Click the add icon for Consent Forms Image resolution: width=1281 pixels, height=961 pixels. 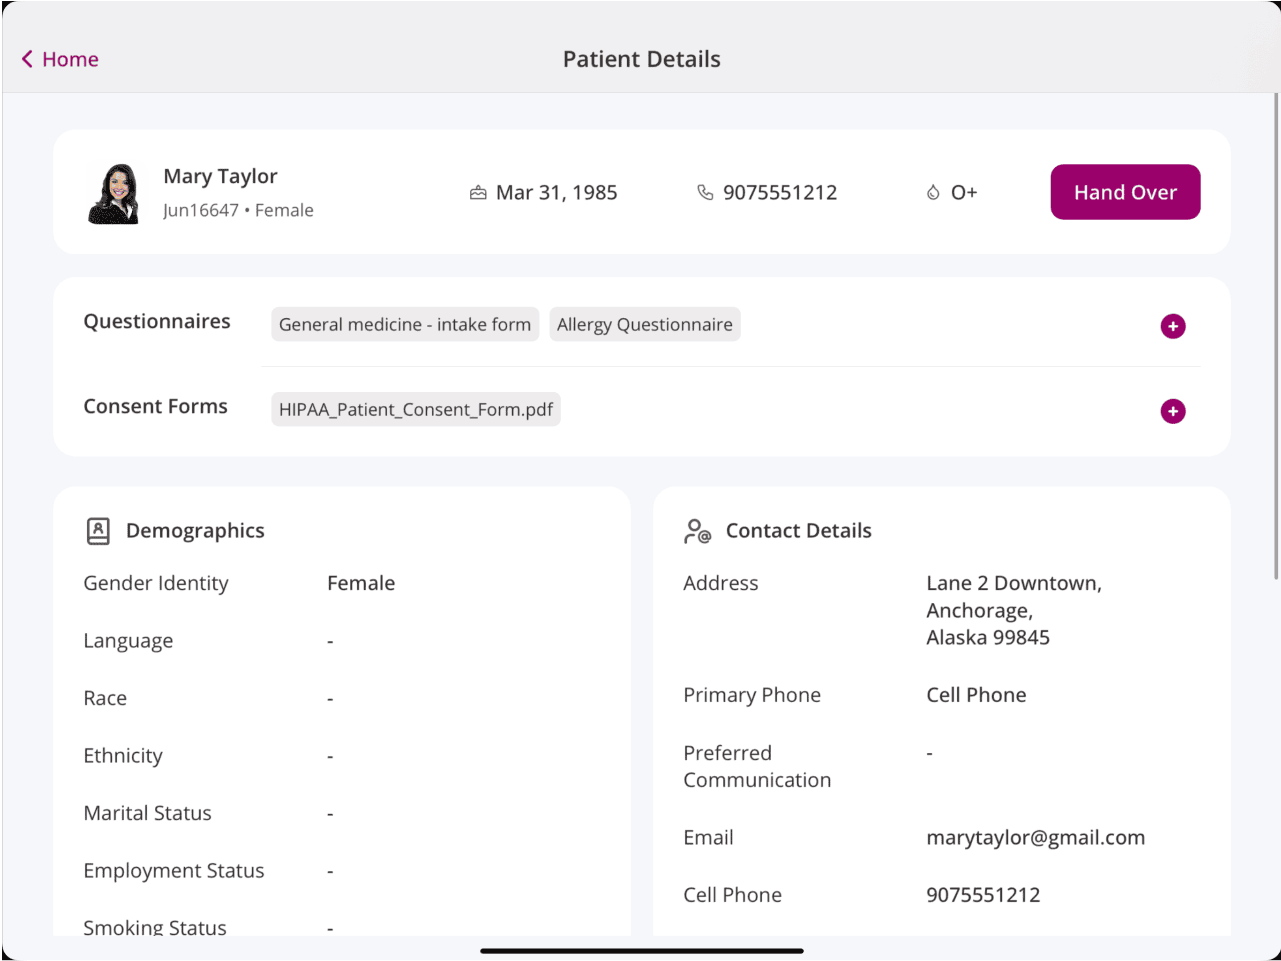[x=1172, y=411]
